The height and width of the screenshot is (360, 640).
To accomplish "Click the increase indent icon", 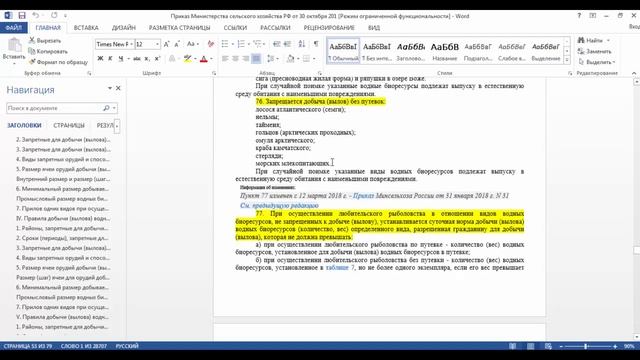I will click(287, 44).
